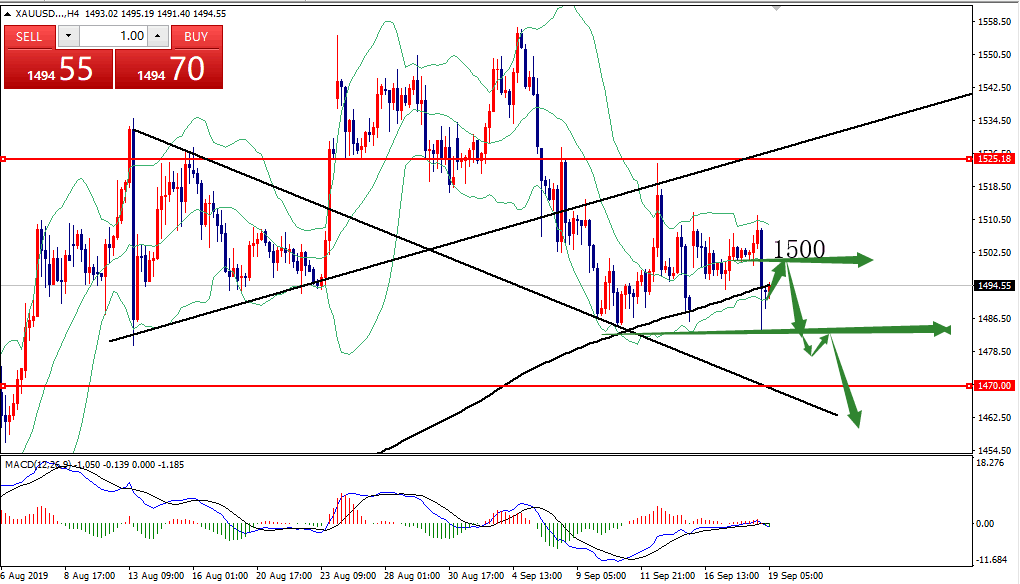Select the 1500 text annotation on chart
This screenshot has height=584, width=1020.
click(x=799, y=249)
